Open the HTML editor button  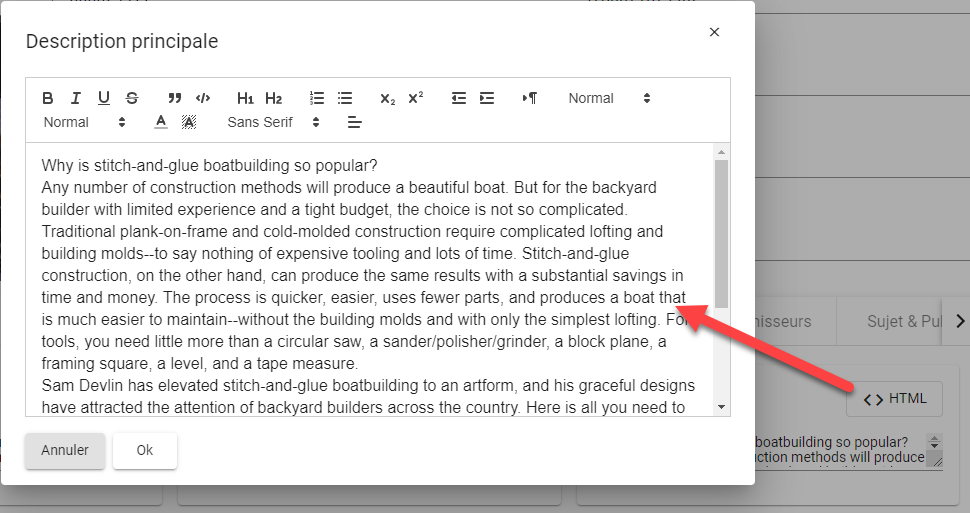pos(895,399)
